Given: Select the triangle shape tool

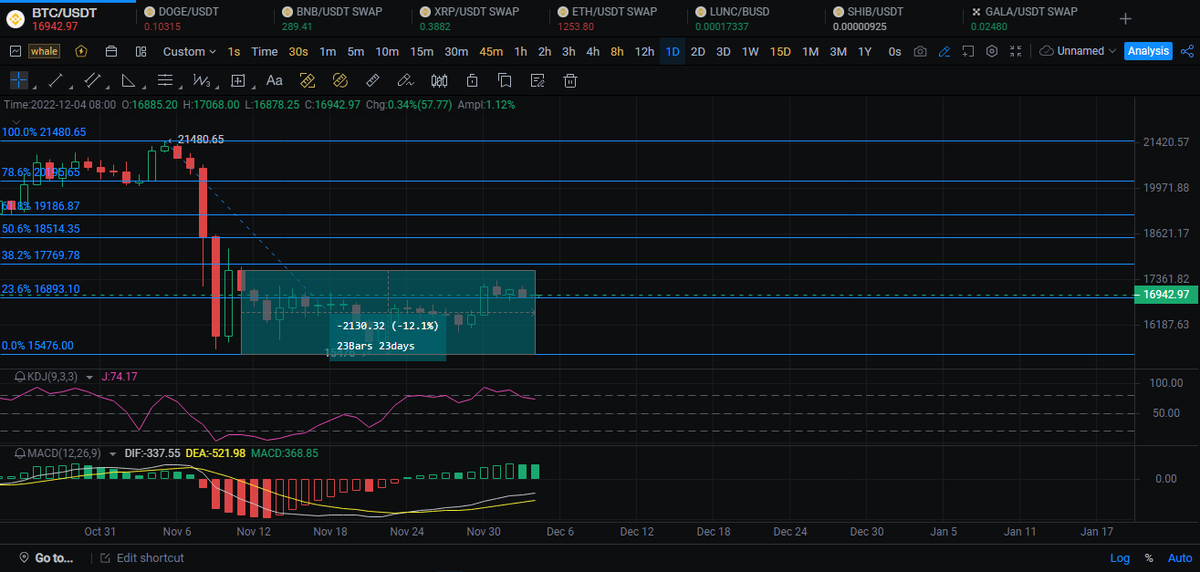Looking at the screenshot, I should pos(128,80).
